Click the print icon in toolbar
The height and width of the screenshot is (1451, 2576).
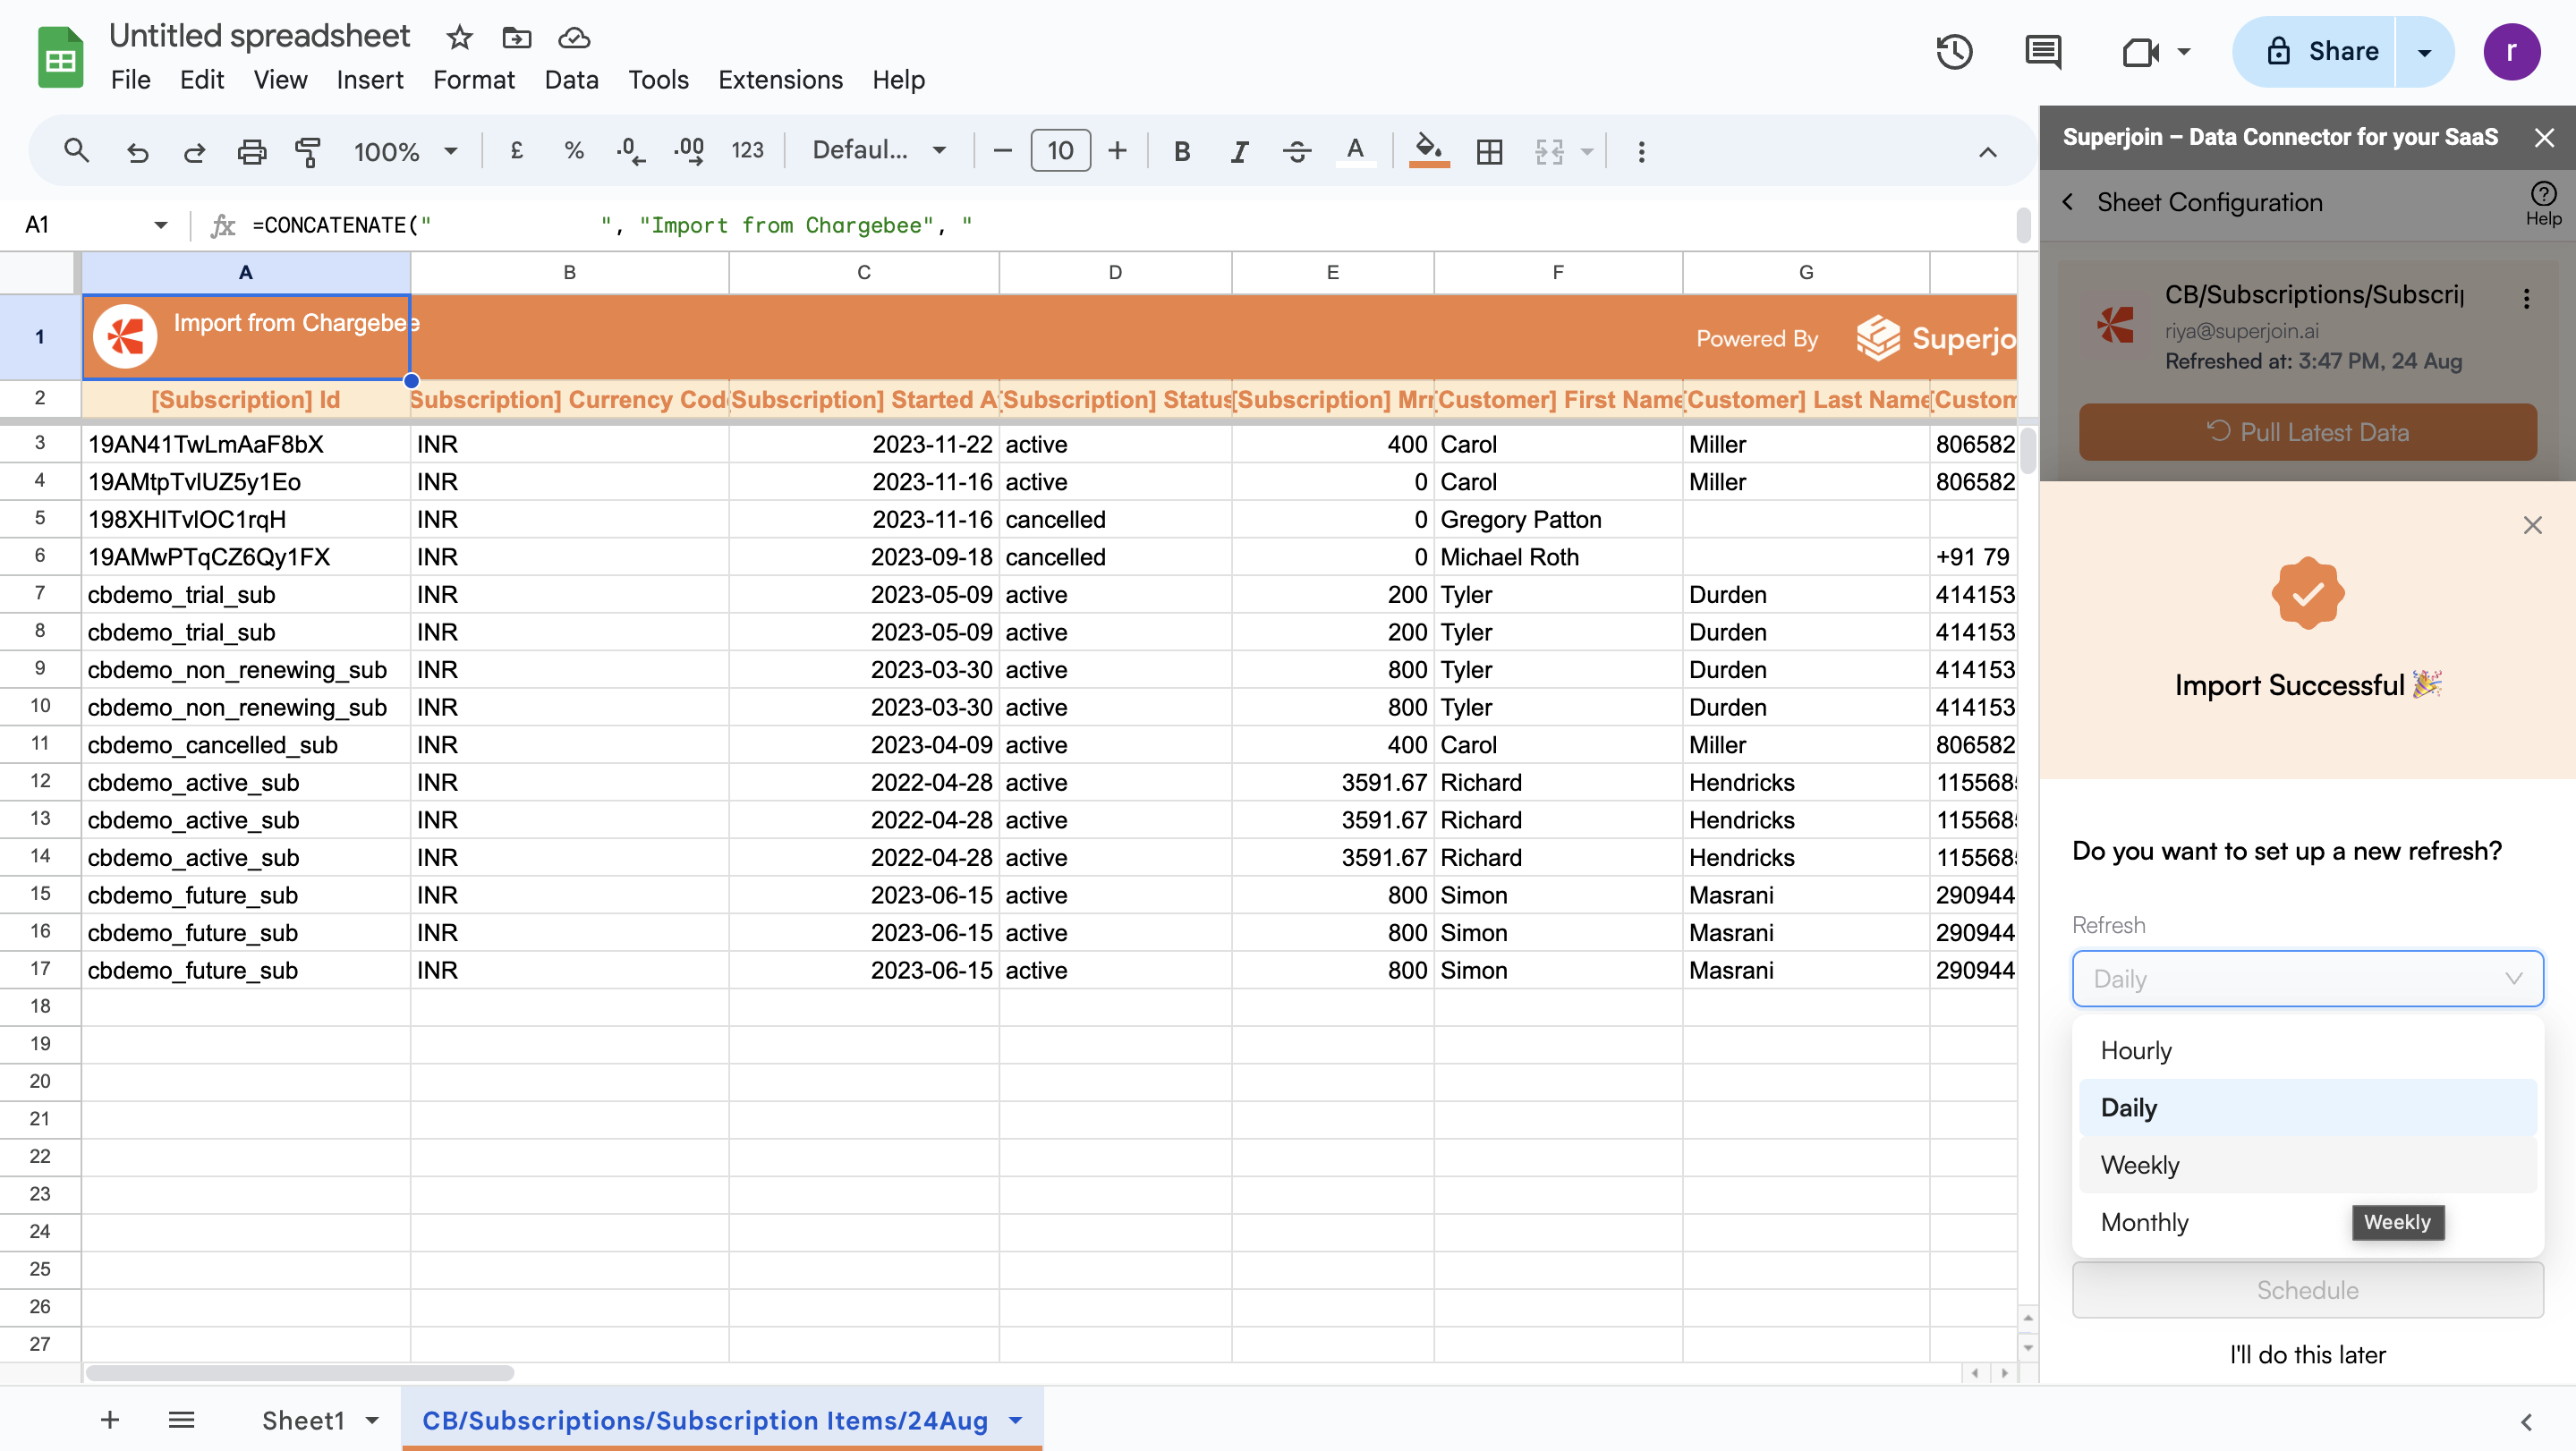coord(251,152)
